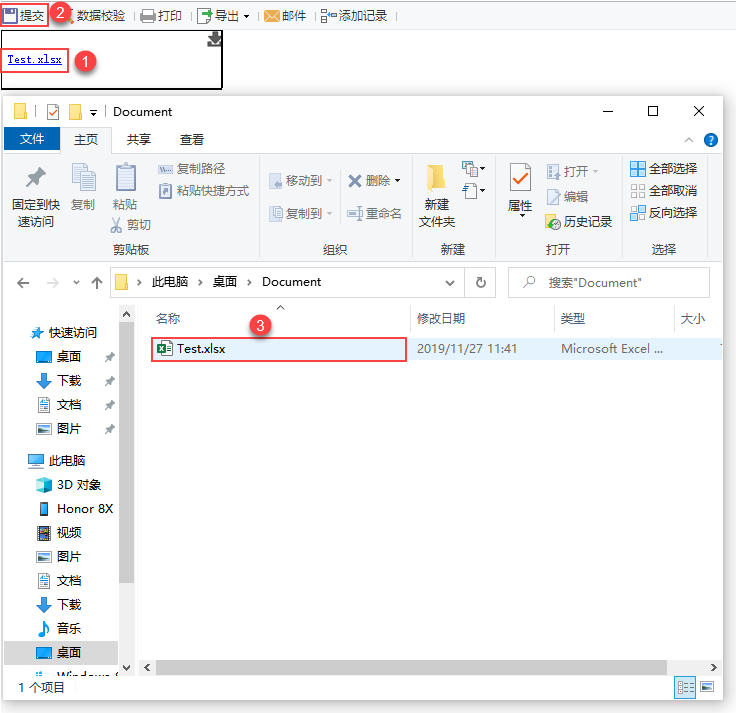Click the 搜索"Document" search box

609,283
